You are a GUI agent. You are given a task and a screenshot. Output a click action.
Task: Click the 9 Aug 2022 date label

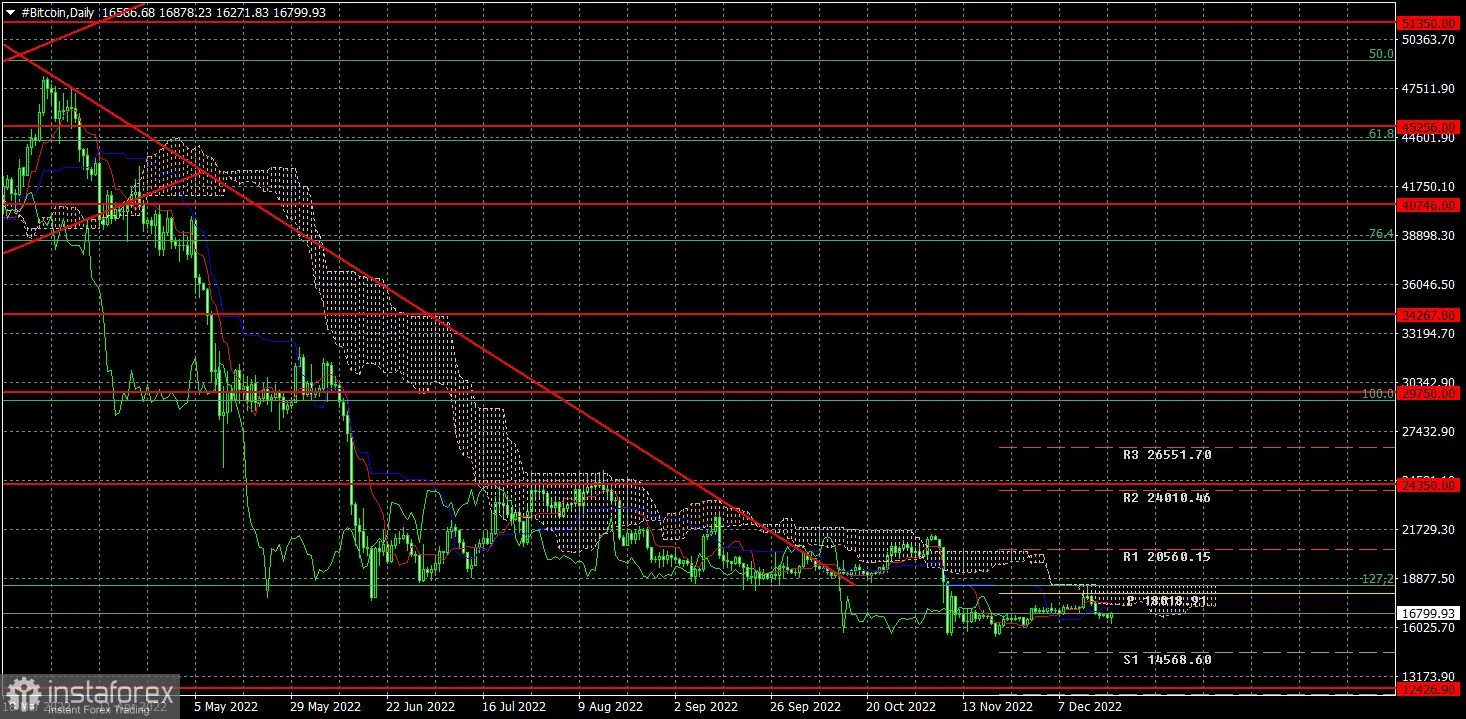click(610, 706)
